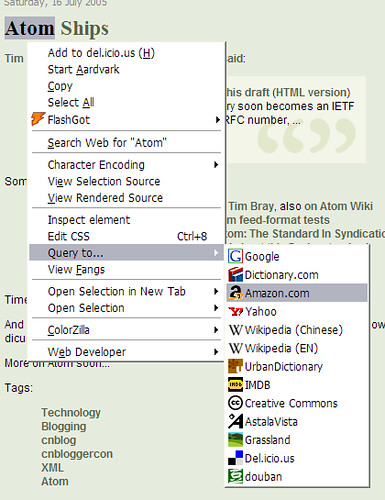Click the Amazon.com logo icon
This screenshot has height=500, width=385.
[x=235, y=293]
